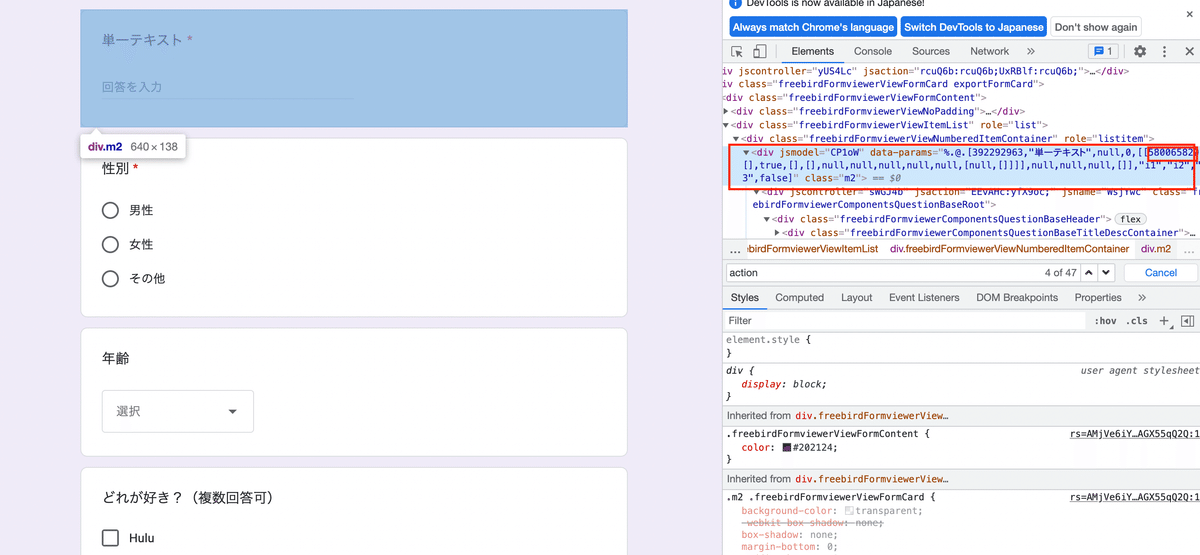
Task: Toggle the computed styles sidebar icon
Action: 1187,321
